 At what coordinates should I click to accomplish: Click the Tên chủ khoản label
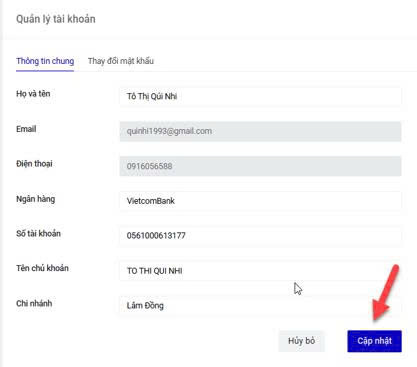pos(42,268)
